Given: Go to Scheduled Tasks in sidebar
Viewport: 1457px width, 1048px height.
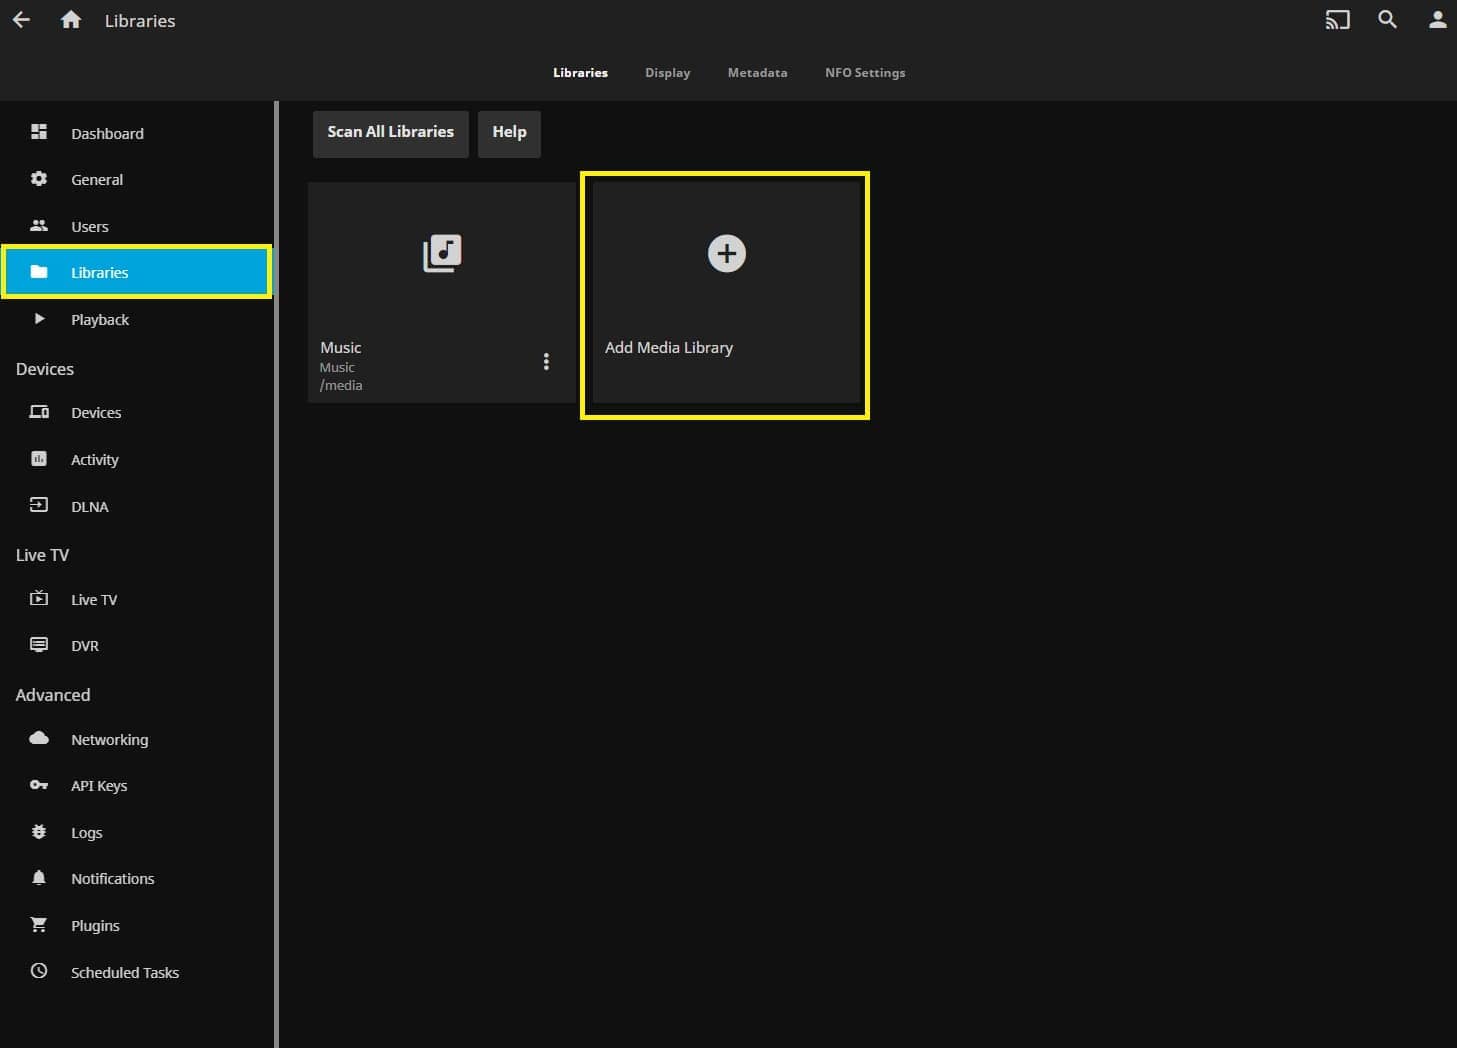Looking at the screenshot, I should (124, 973).
